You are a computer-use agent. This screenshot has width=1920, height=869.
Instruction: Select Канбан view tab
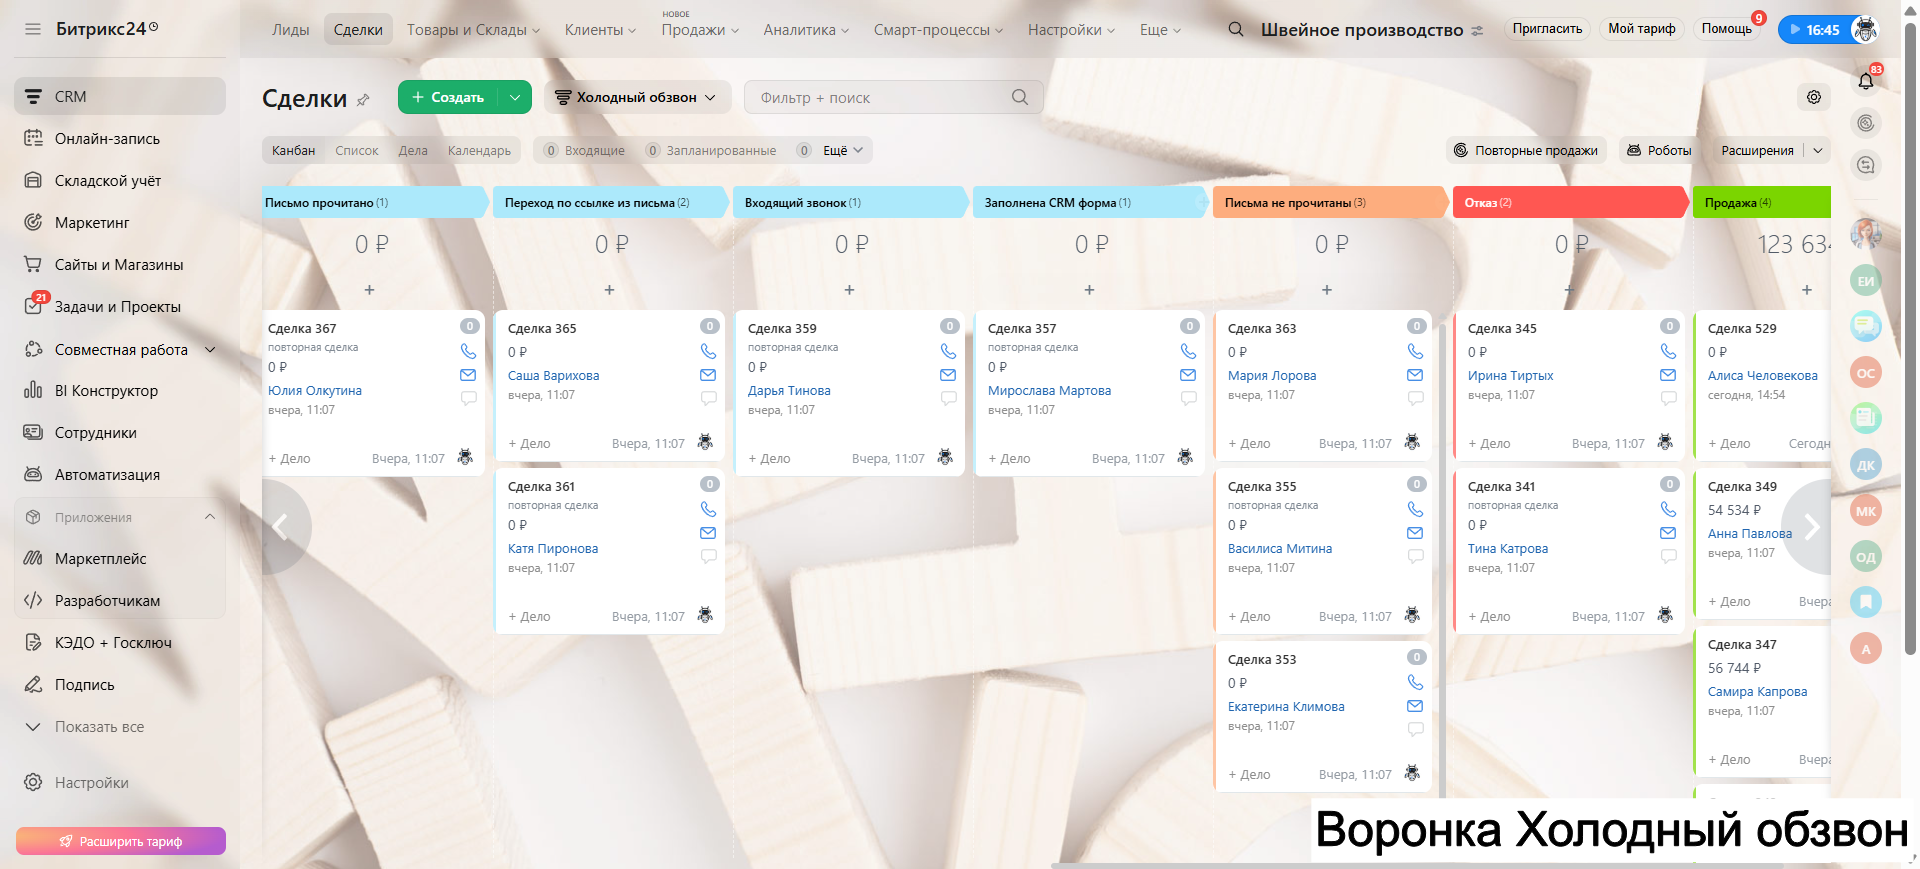click(293, 150)
